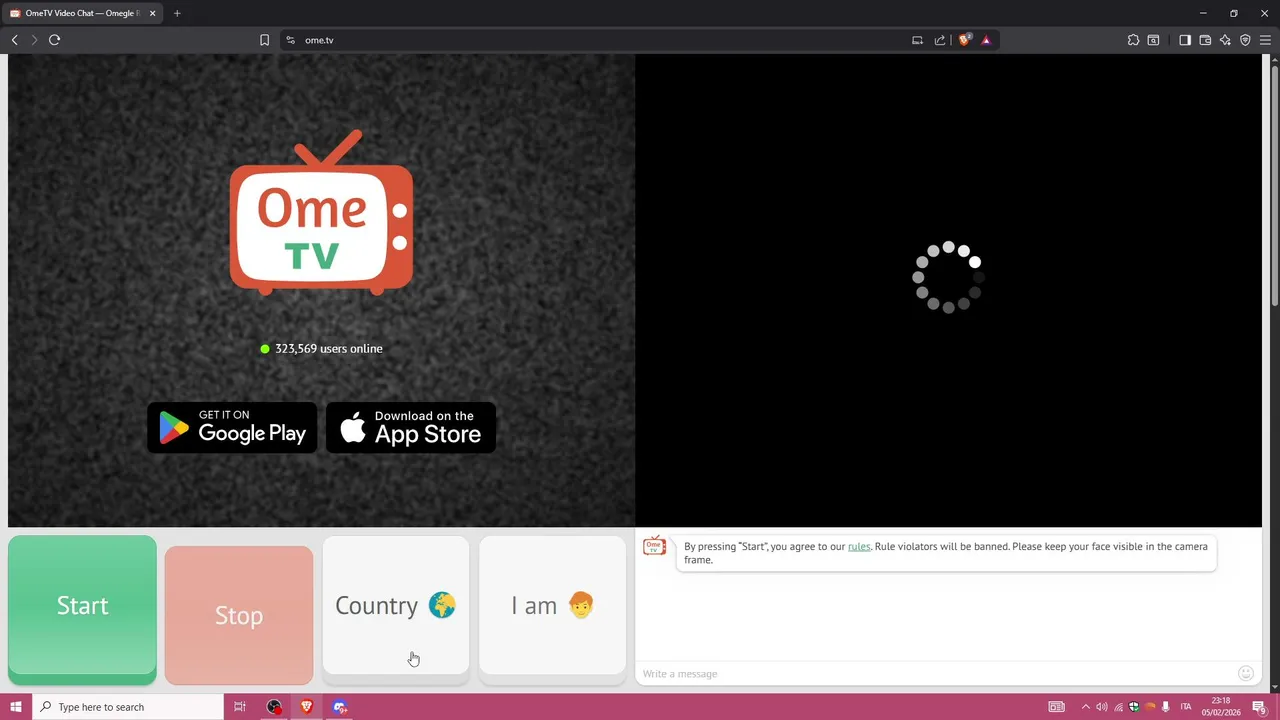Click the OmeTV logo
This screenshot has height=720, width=1280.
[x=321, y=213]
